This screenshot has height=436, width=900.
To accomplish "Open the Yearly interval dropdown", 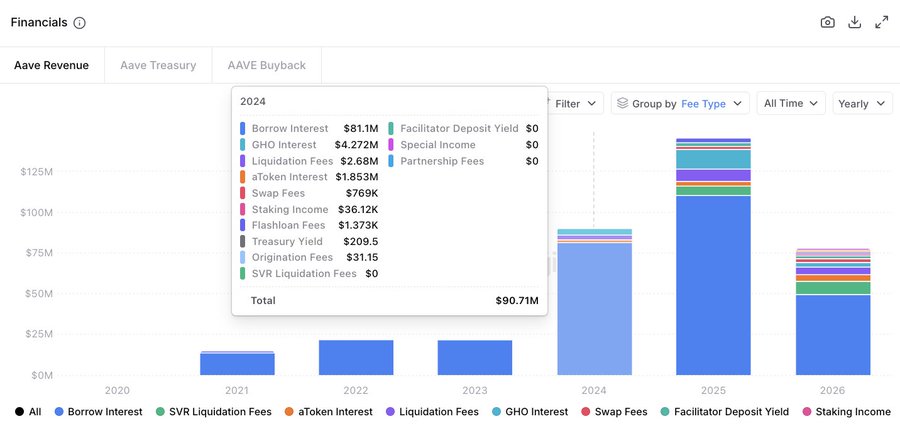I will click(x=863, y=103).
